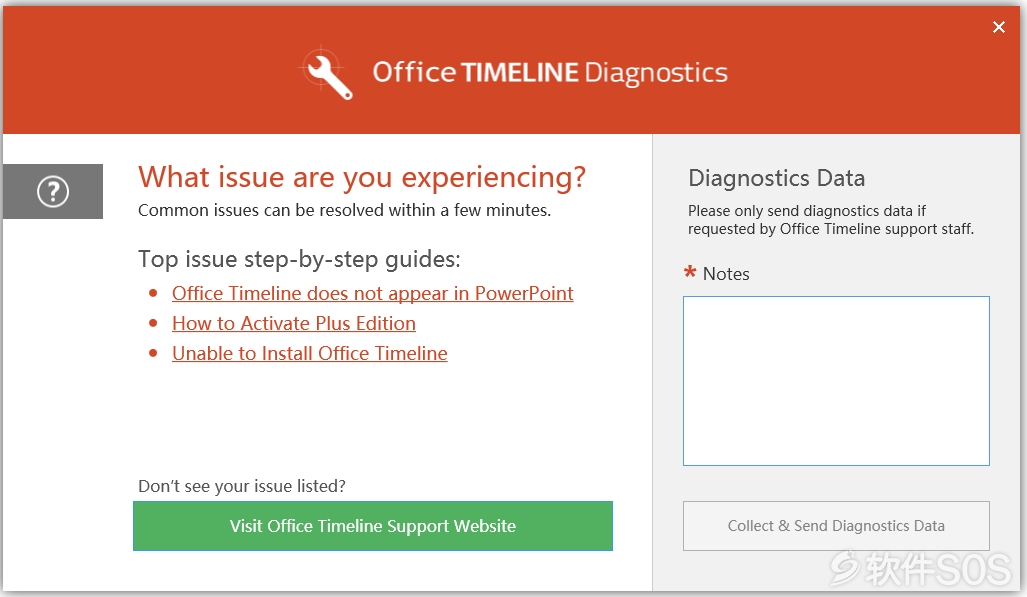Screen dimensions: 1027x597
Task: Click 'What issue are you experiencing?' heading
Action: (362, 178)
